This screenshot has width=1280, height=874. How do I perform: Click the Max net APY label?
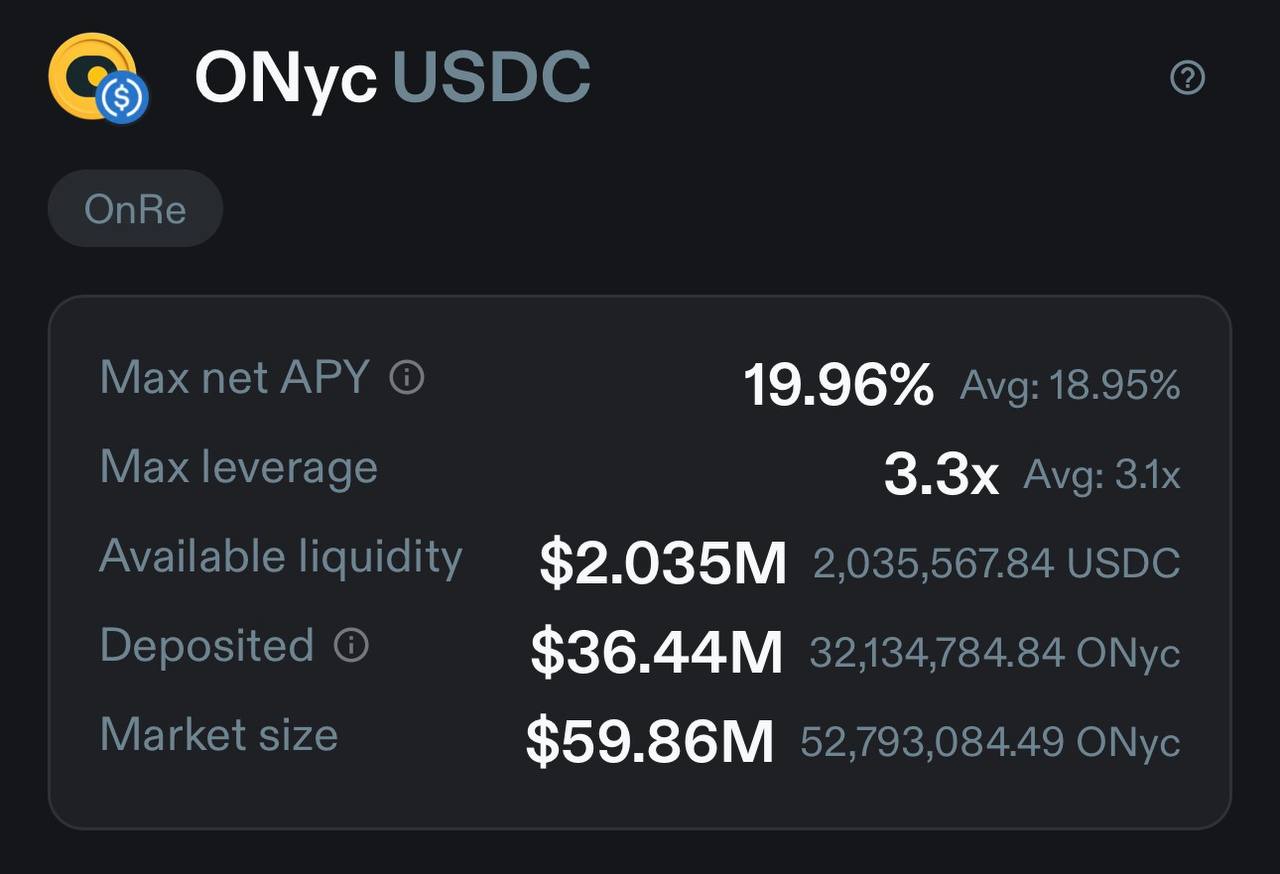[235, 378]
